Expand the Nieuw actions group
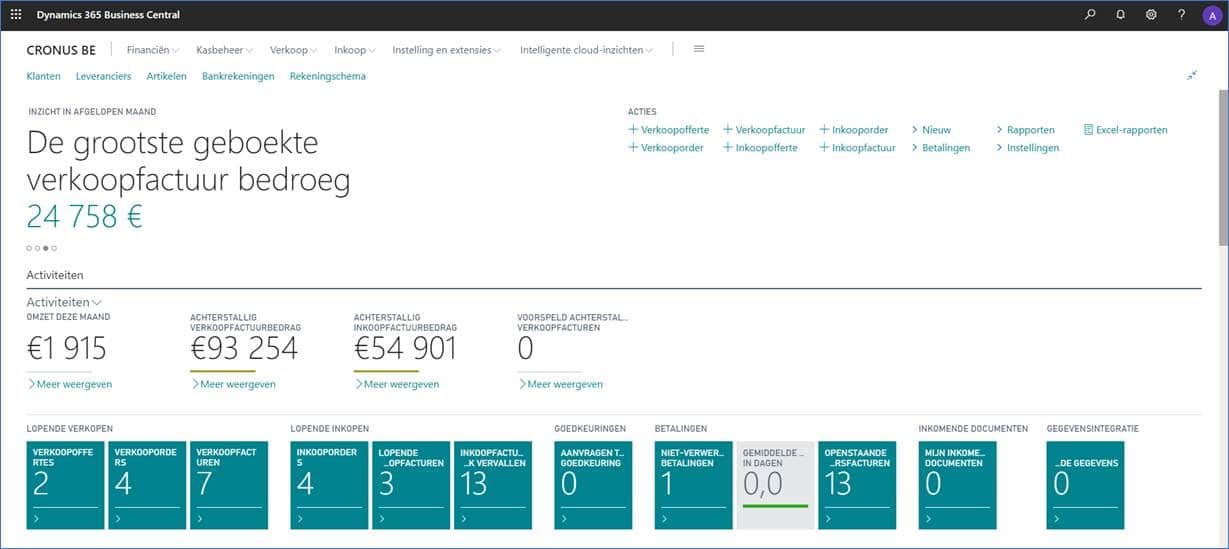This screenshot has width=1229, height=549. [x=931, y=130]
